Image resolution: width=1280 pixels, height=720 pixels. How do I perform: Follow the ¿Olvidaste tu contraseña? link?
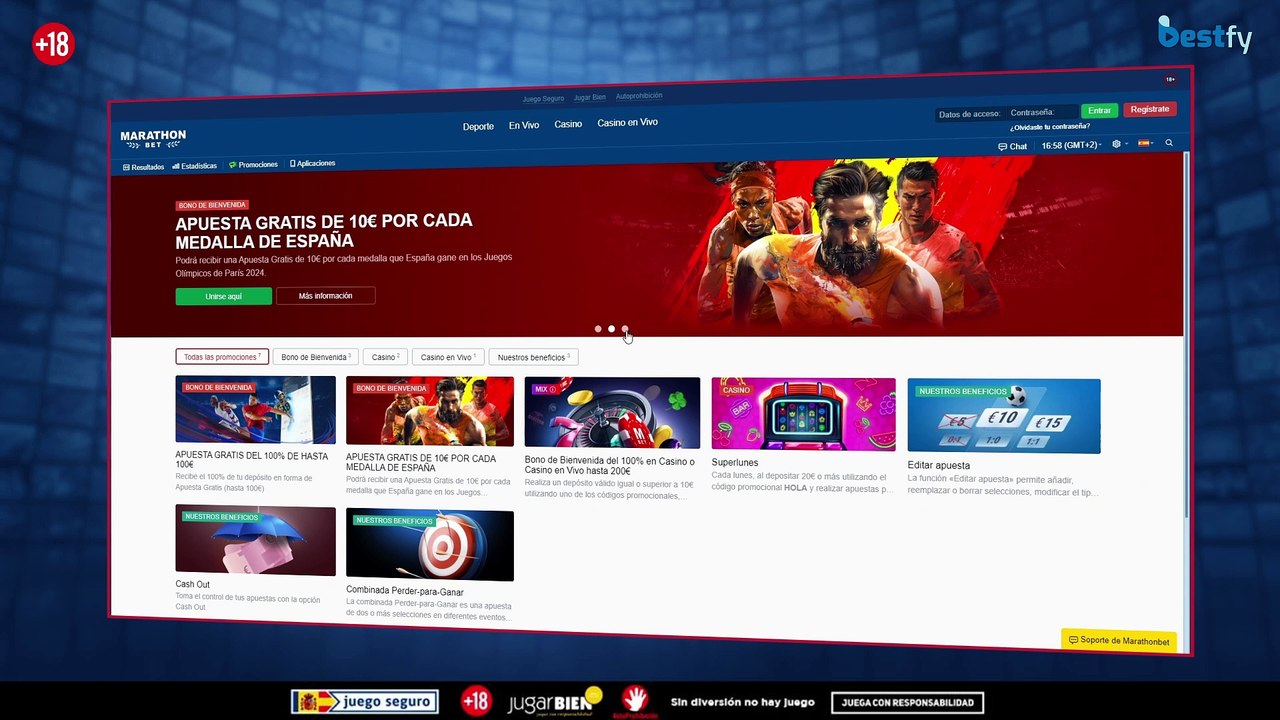1050,127
